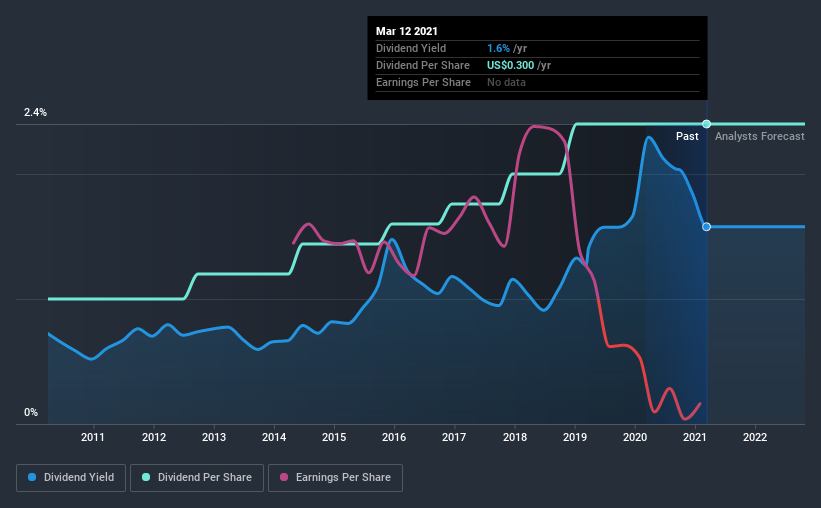The width and height of the screenshot is (821, 508).
Task: Click the Past label on the chart
Action: [687, 136]
